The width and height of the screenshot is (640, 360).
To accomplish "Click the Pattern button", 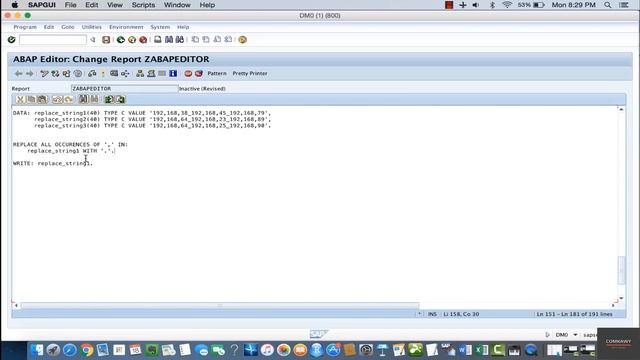I will (217, 73).
